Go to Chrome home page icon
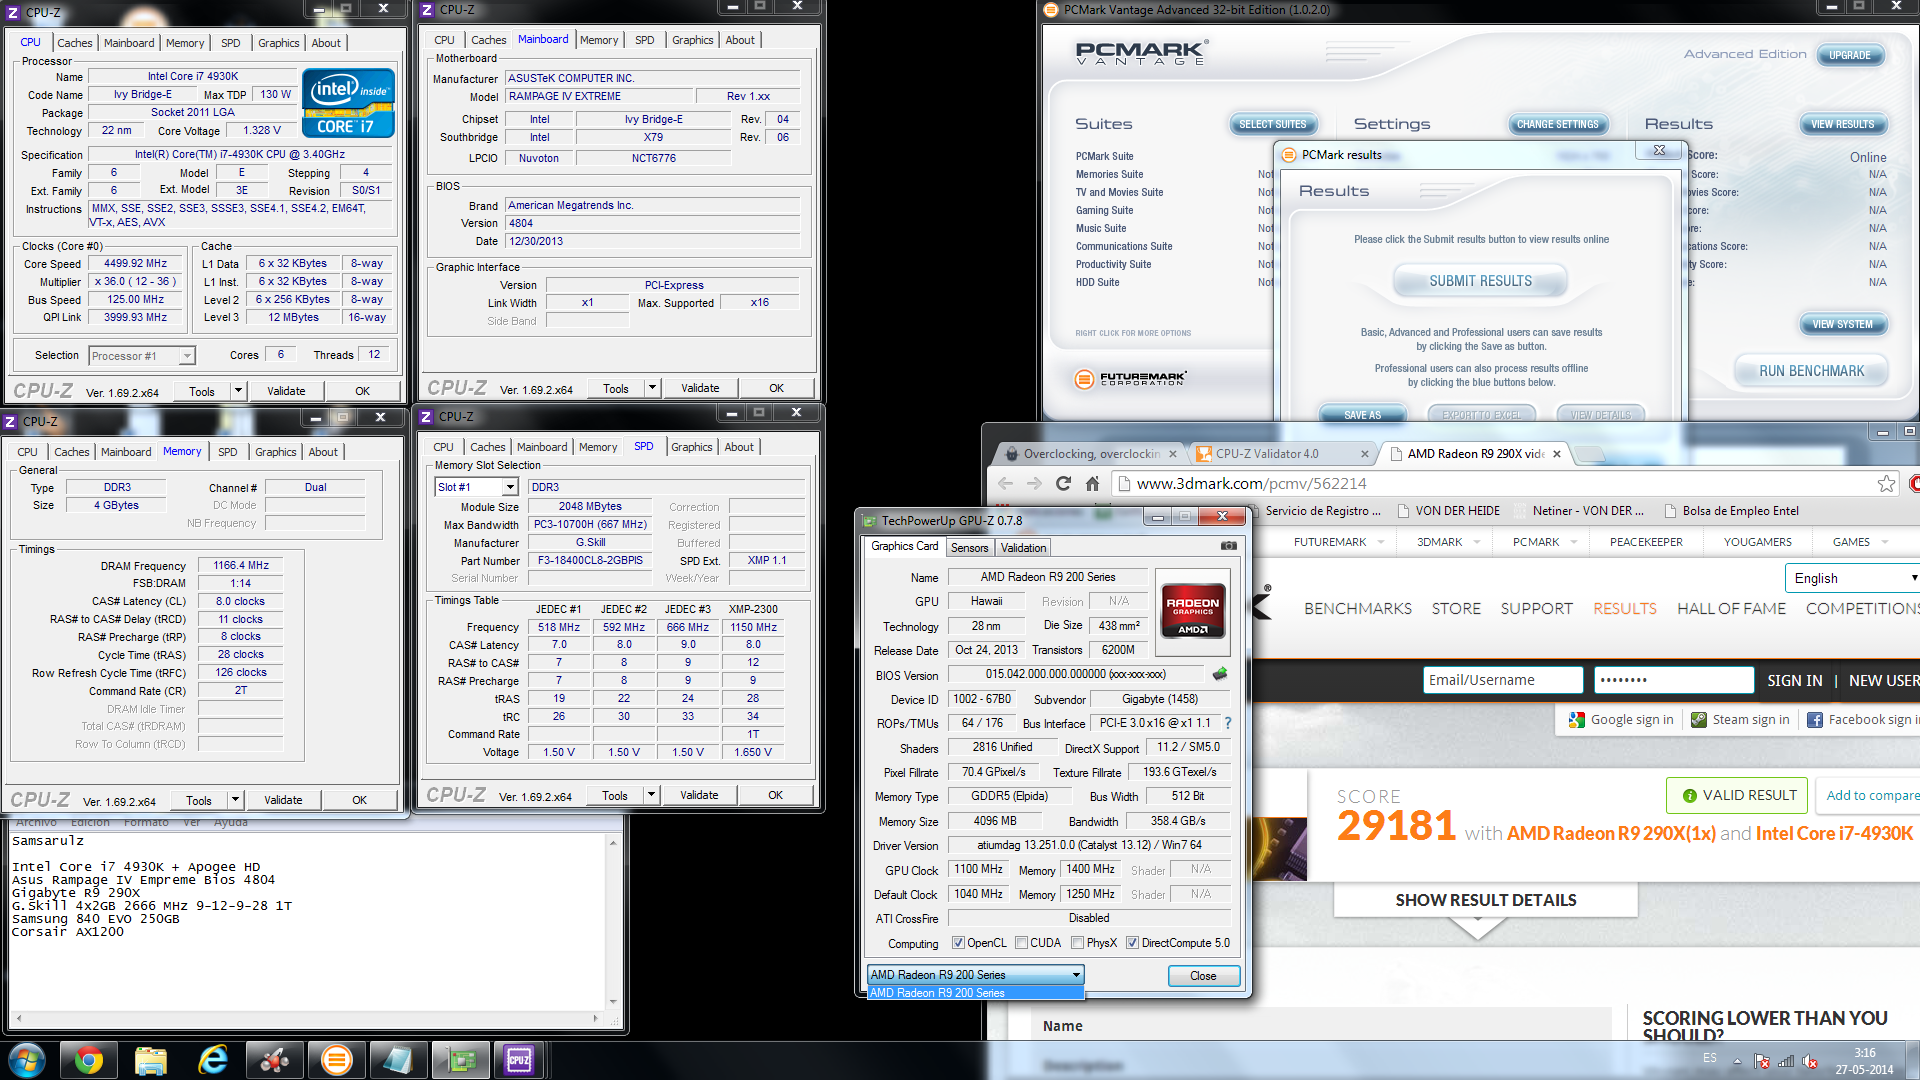Viewport: 1920px width, 1080px height. tap(1093, 484)
